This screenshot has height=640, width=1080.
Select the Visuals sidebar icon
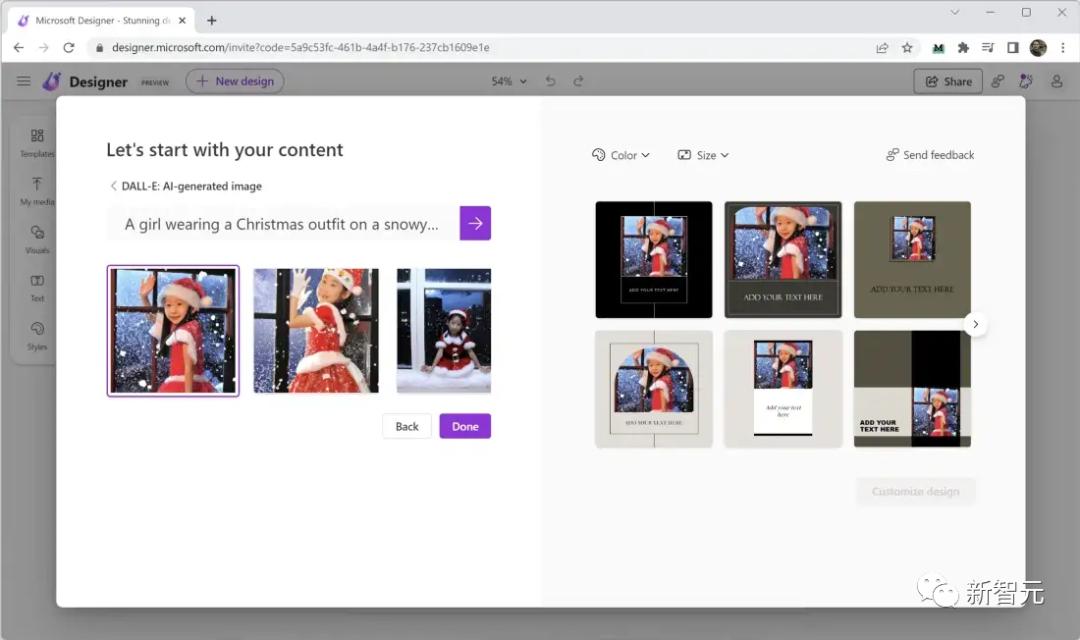(x=36, y=240)
